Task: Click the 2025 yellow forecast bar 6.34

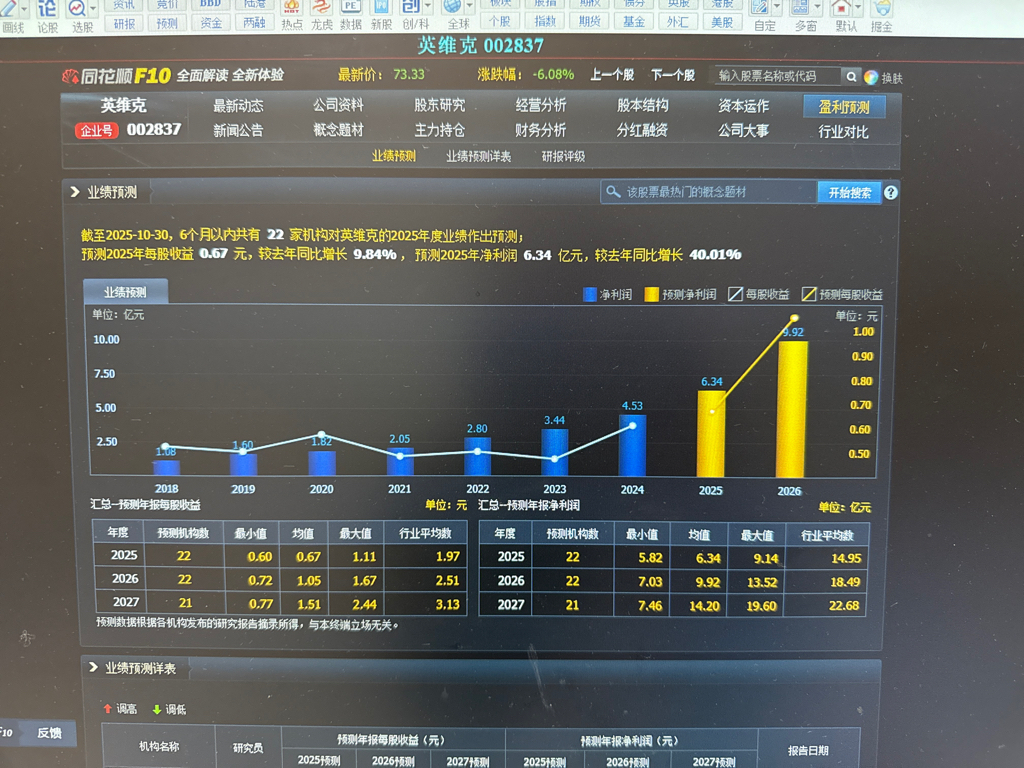Action: [711, 434]
